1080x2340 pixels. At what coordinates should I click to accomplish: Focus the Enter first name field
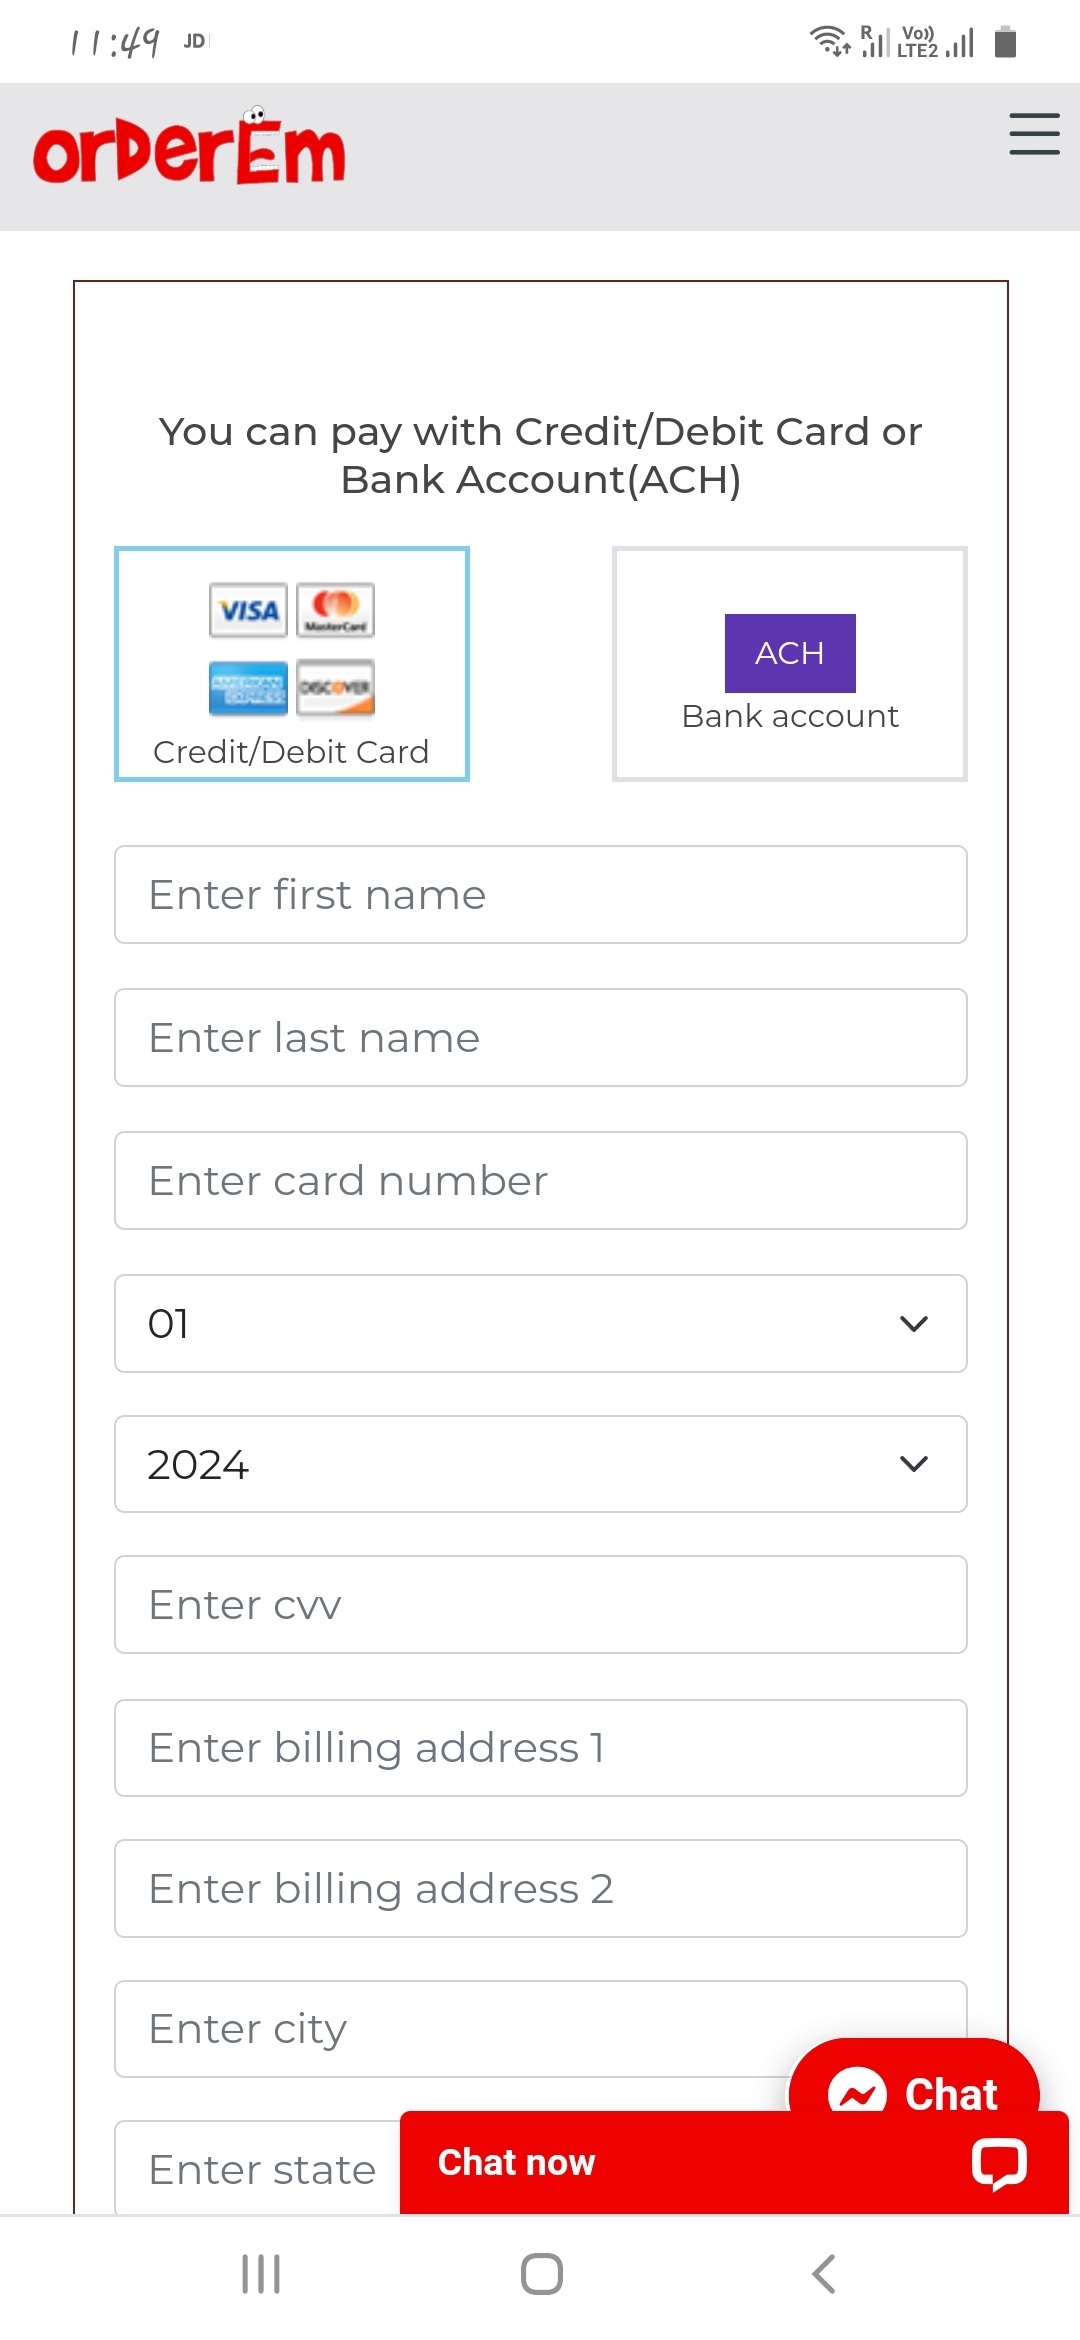(540, 894)
